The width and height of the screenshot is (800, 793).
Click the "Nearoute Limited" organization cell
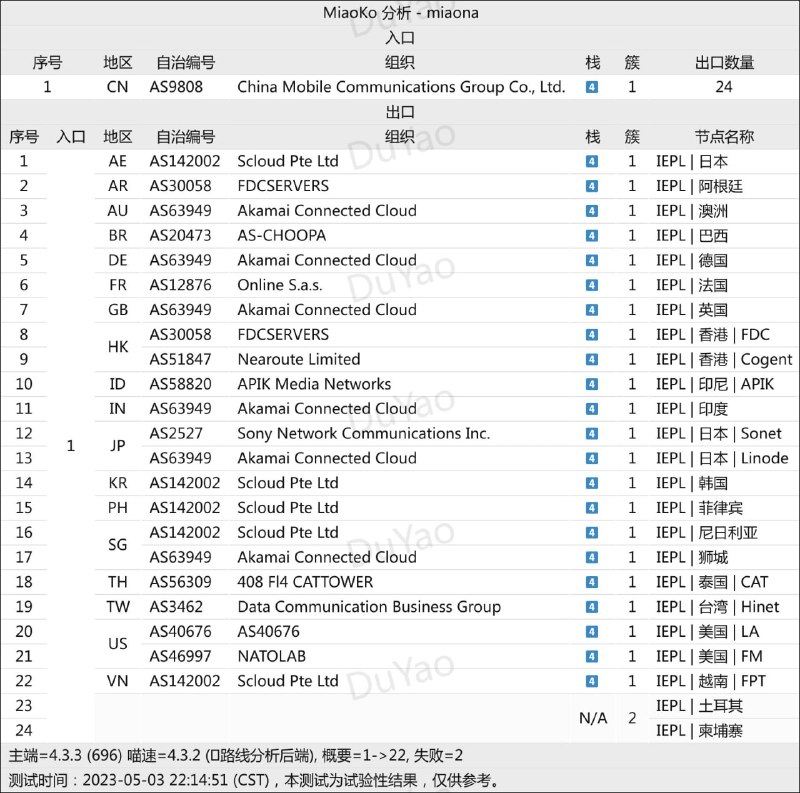299,359
